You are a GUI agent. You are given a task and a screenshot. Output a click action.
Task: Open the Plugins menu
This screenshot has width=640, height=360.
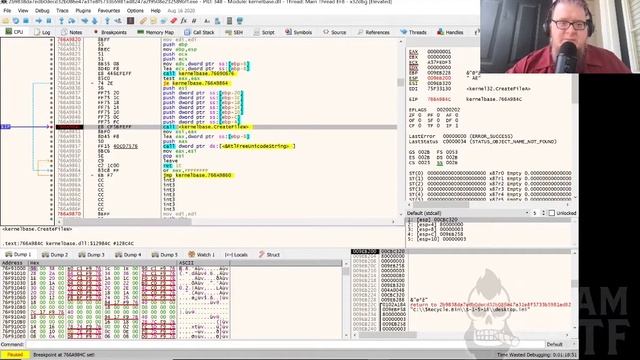point(83,11)
